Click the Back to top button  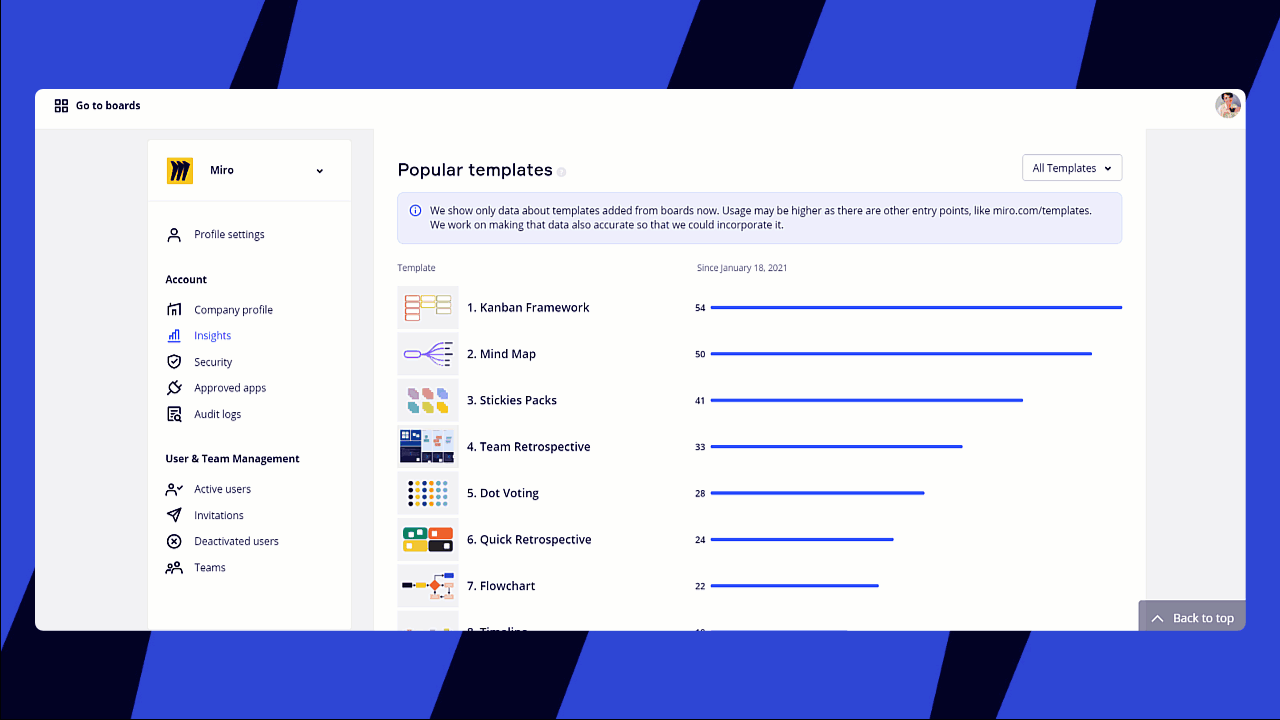pyautogui.click(x=1192, y=618)
